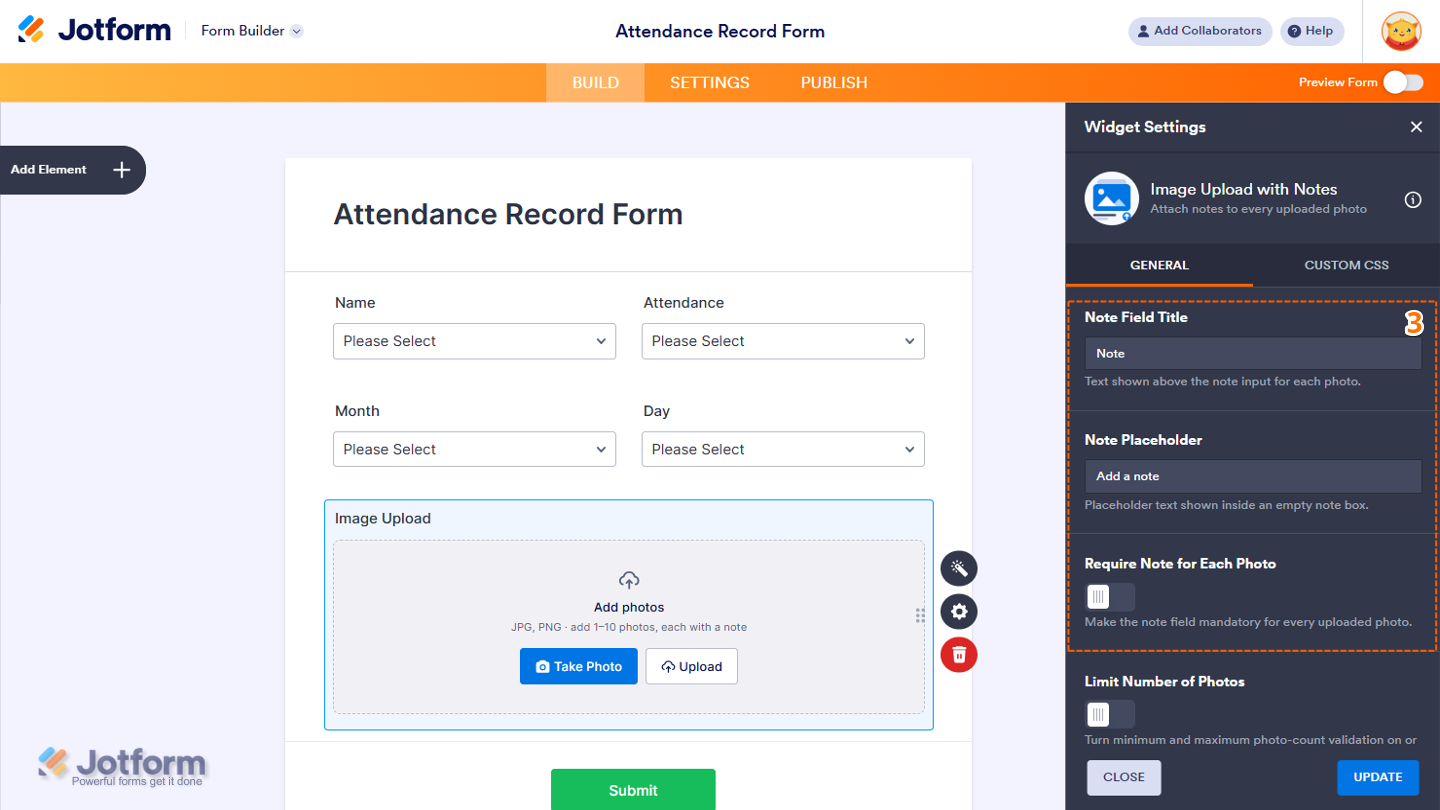This screenshot has height=810, width=1440.
Task: Click CLOSE in Widget Settings
Action: click(x=1124, y=777)
